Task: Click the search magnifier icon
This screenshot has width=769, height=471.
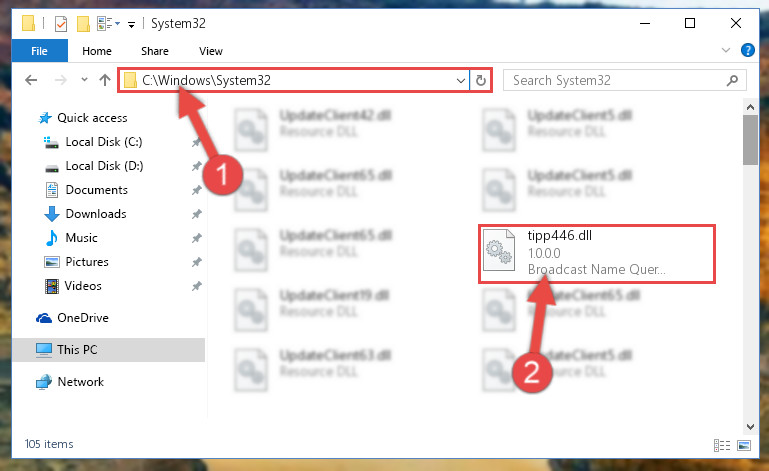Action: (732, 80)
